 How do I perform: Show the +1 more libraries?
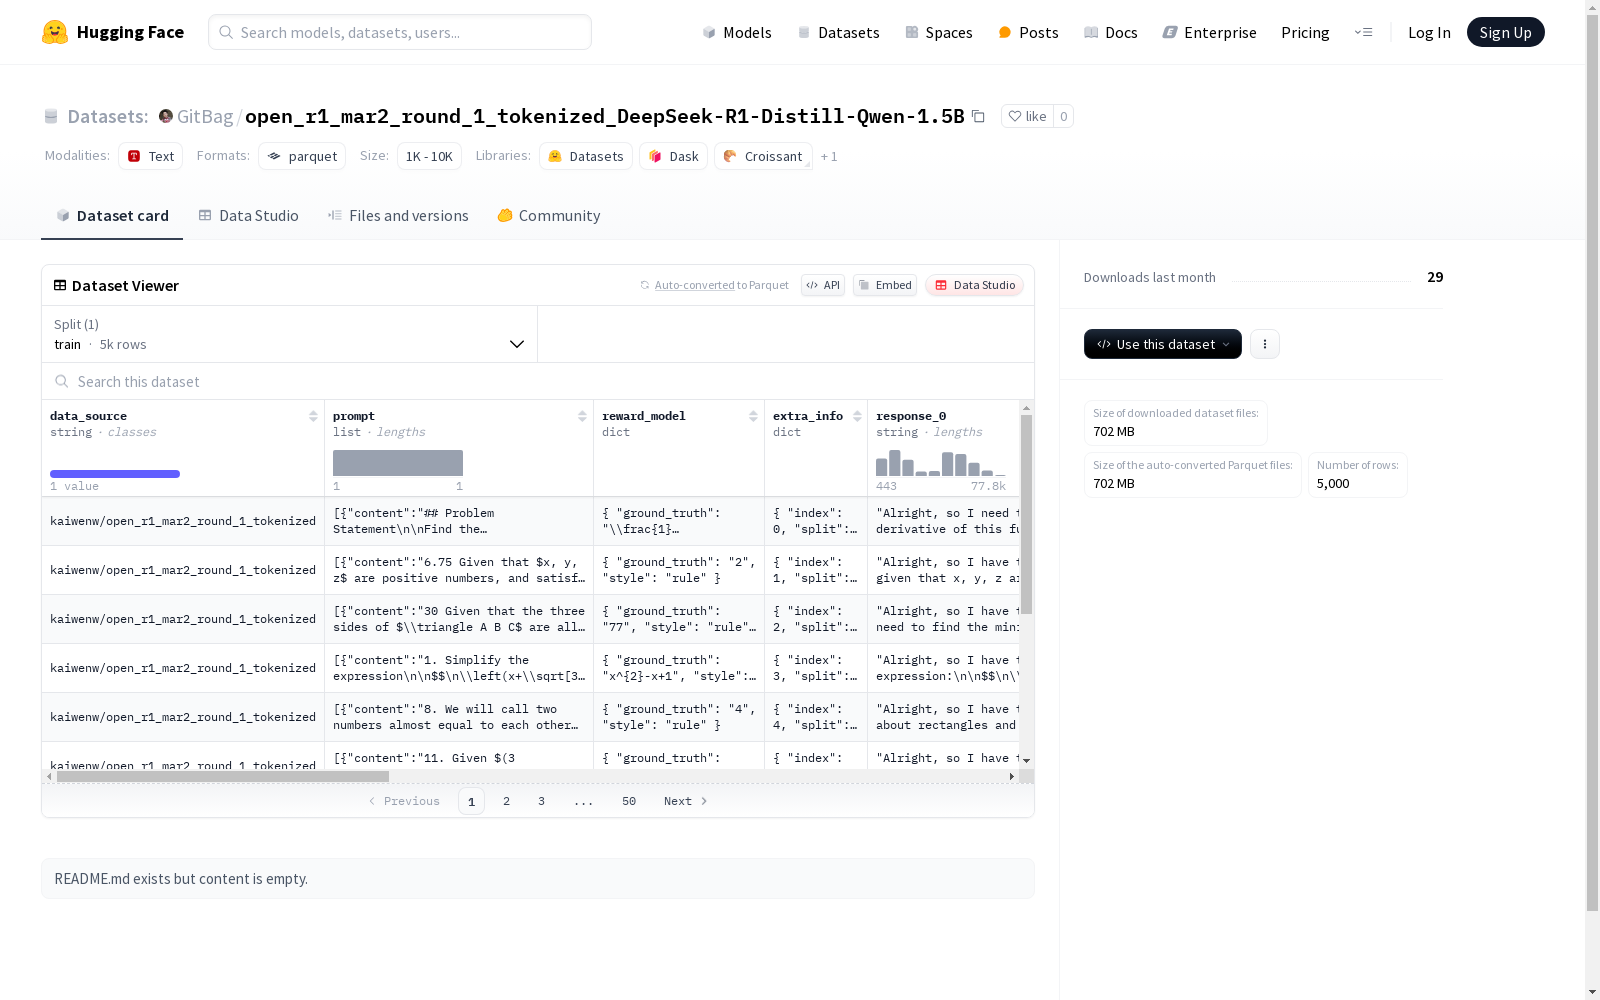[x=829, y=156]
